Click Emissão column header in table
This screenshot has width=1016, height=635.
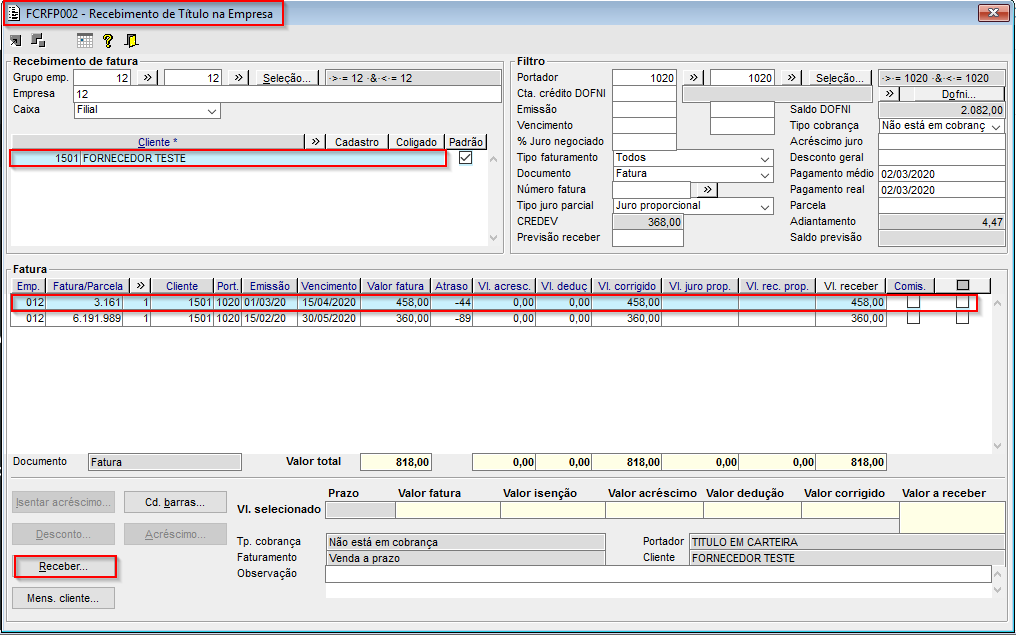point(270,286)
